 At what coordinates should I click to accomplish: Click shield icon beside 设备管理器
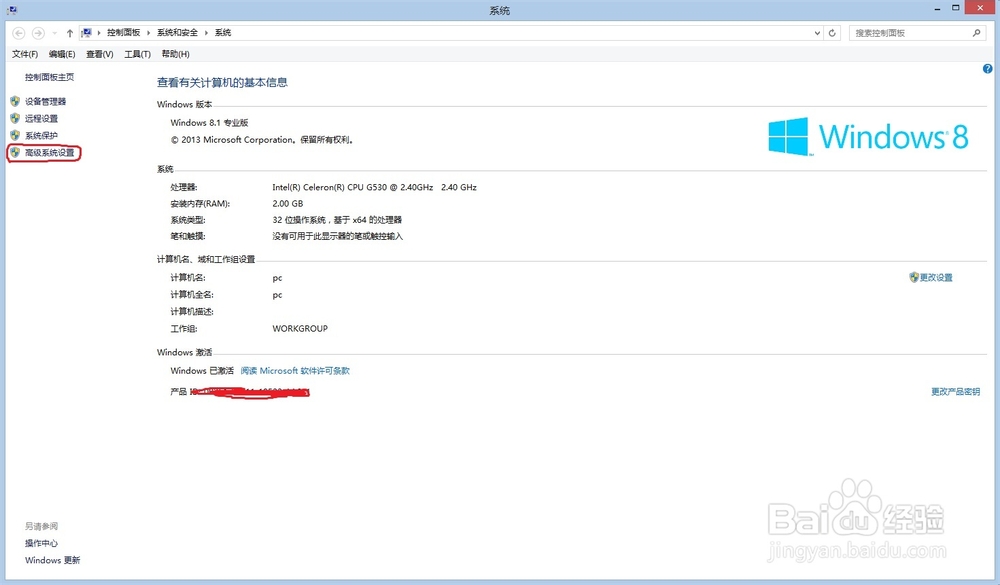click(15, 101)
